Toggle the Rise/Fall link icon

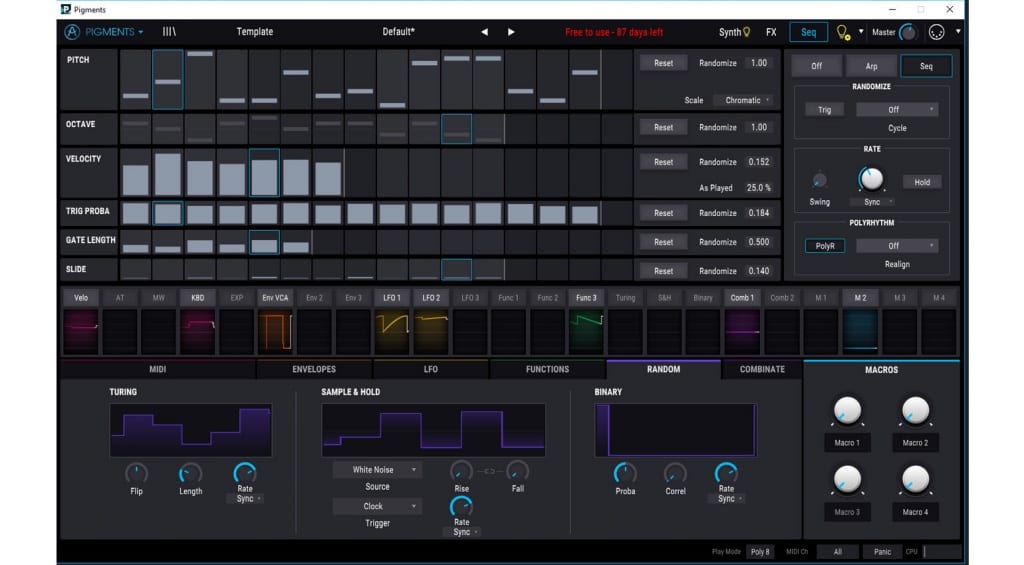click(x=489, y=471)
